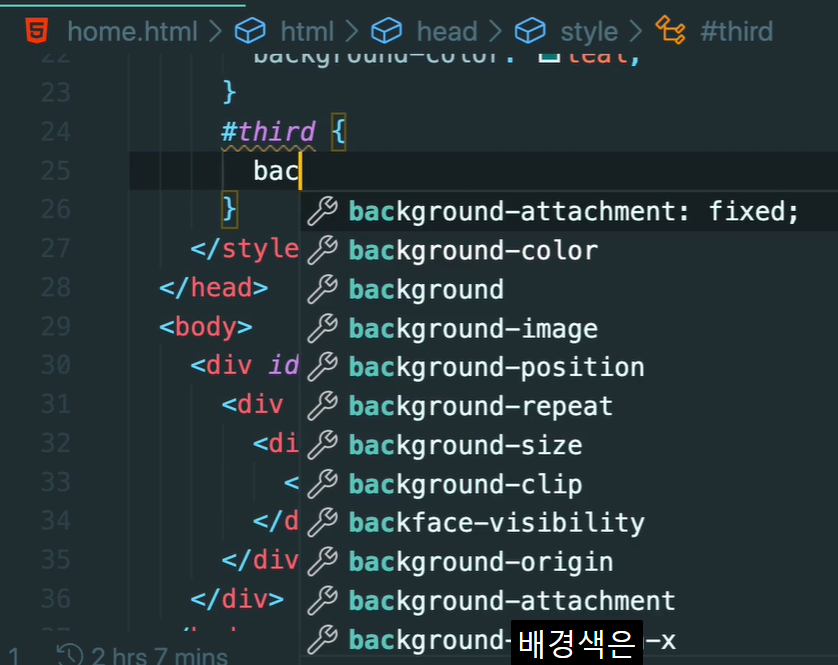Click wrench icon beside background-clip
The width and height of the screenshot is (838, 665).
point(322,484)
